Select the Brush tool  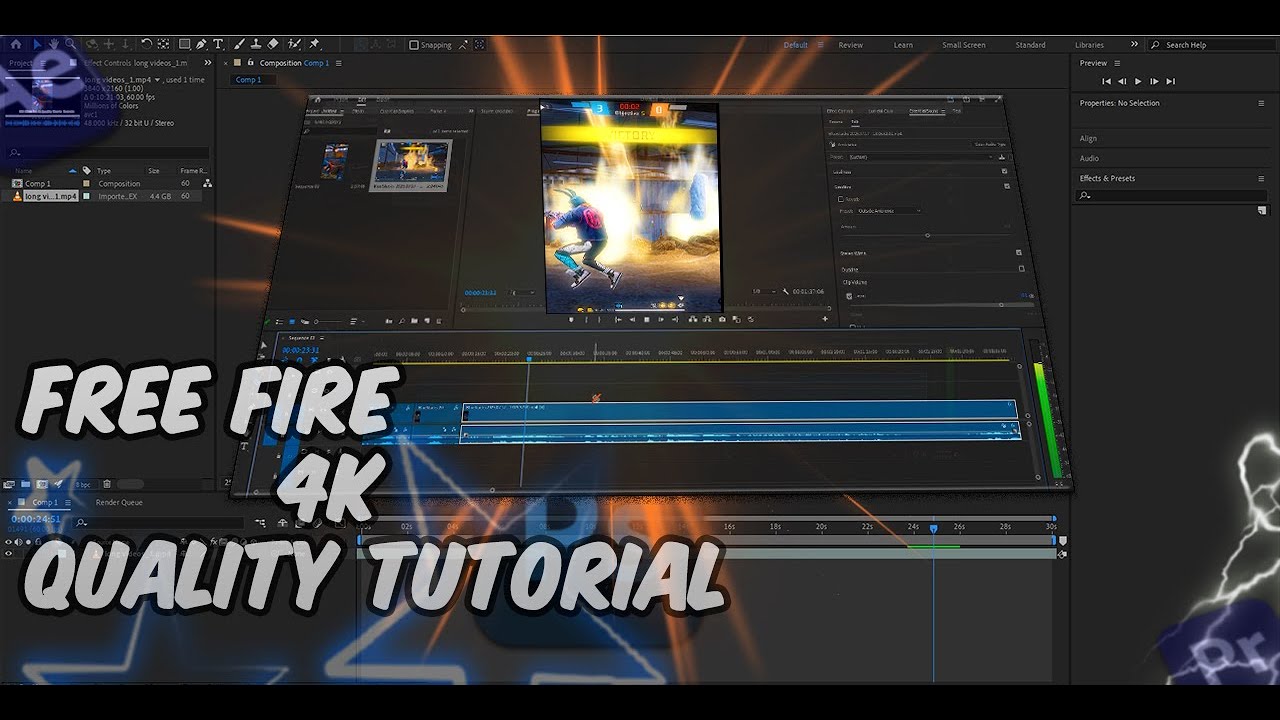point(239,44)
